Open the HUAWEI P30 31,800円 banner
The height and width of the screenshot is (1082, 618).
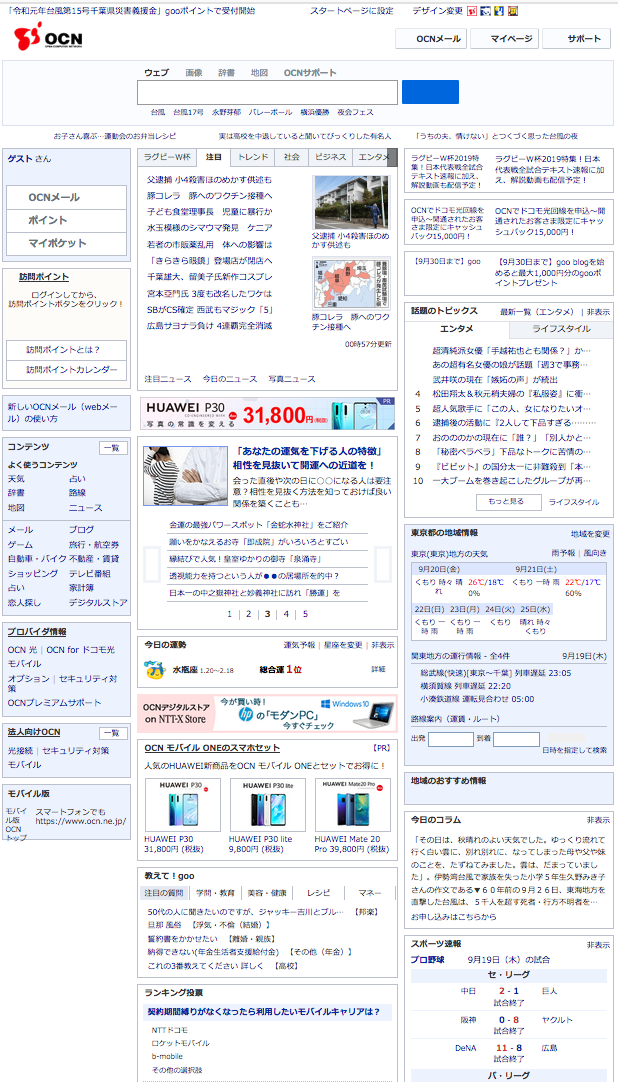coord(268,413)
